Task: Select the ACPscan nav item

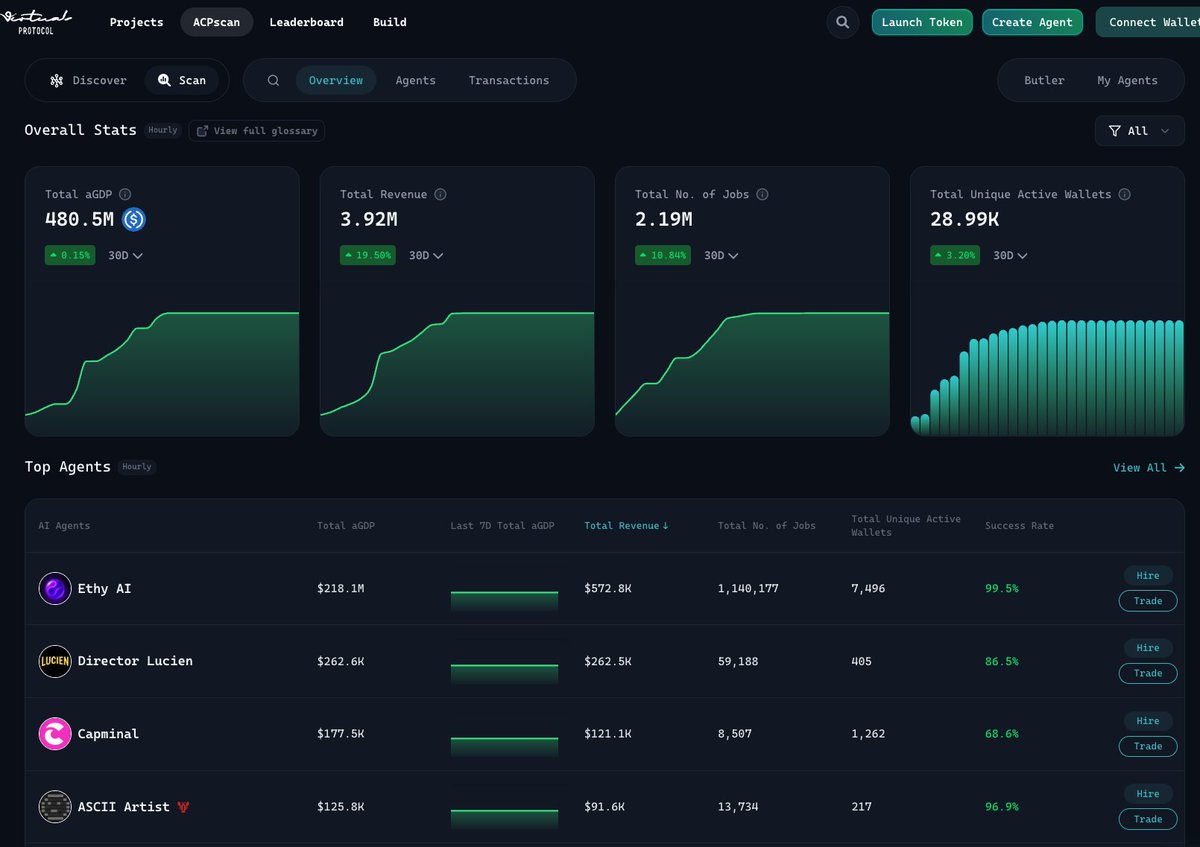Action: pyautogui.click(x=216, y=22)
